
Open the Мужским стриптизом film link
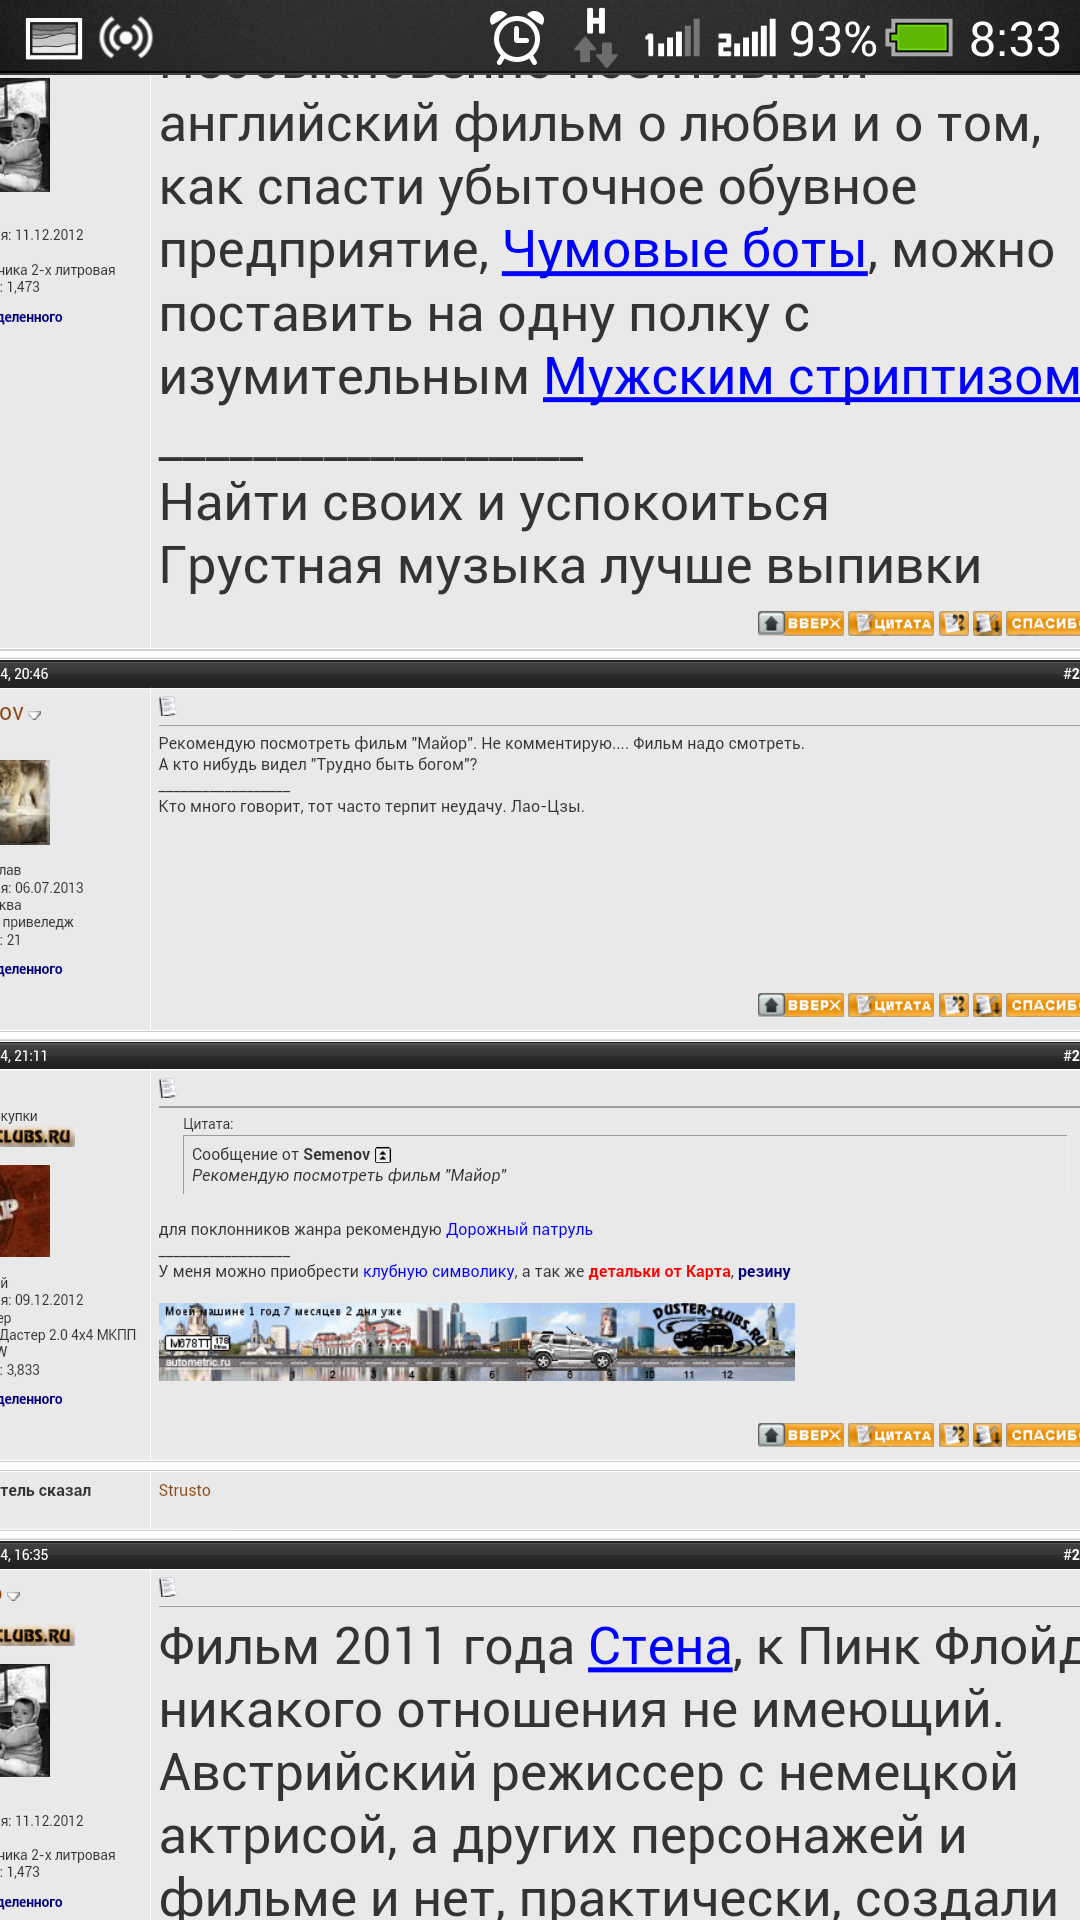tap(810, 378)
